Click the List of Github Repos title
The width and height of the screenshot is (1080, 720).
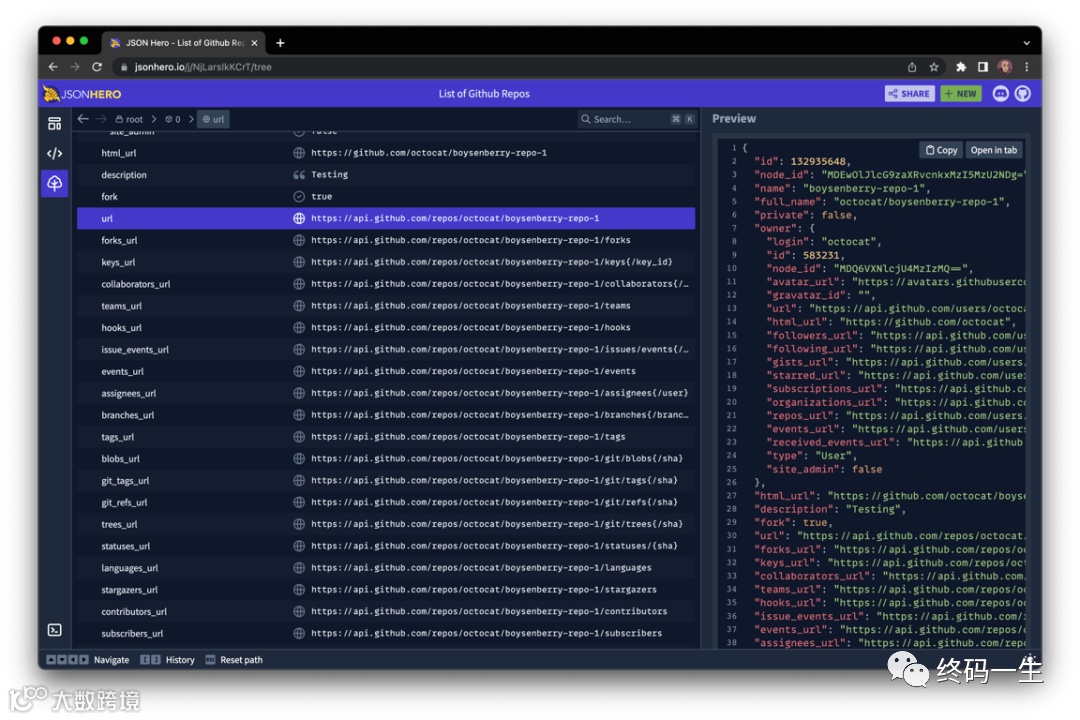(x=484, y=94)
